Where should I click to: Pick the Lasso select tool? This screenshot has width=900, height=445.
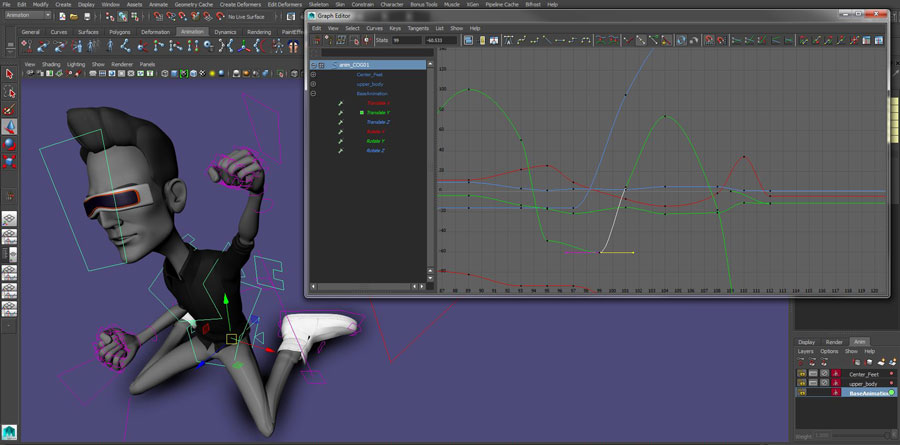tap(9, 92)
